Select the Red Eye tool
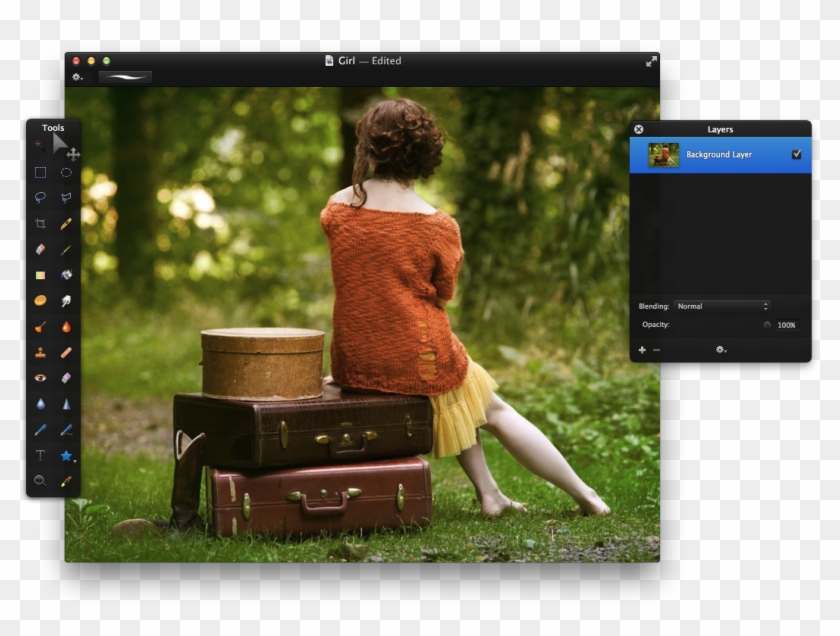 point(40,378)
